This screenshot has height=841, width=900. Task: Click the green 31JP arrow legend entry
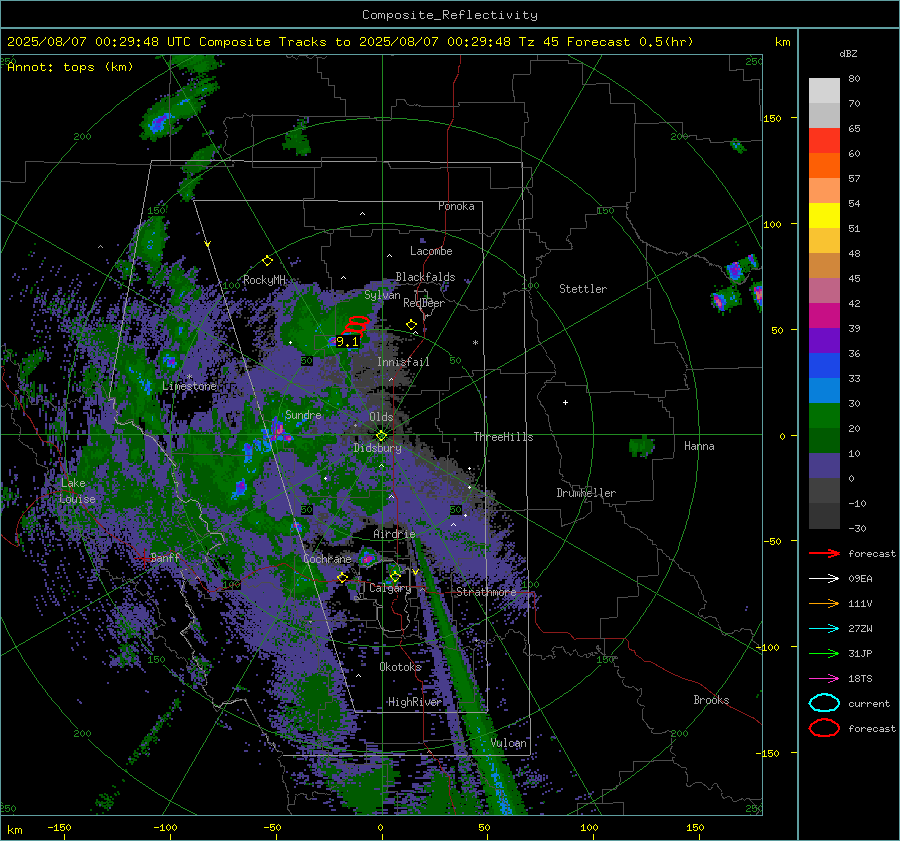(824, 653)
